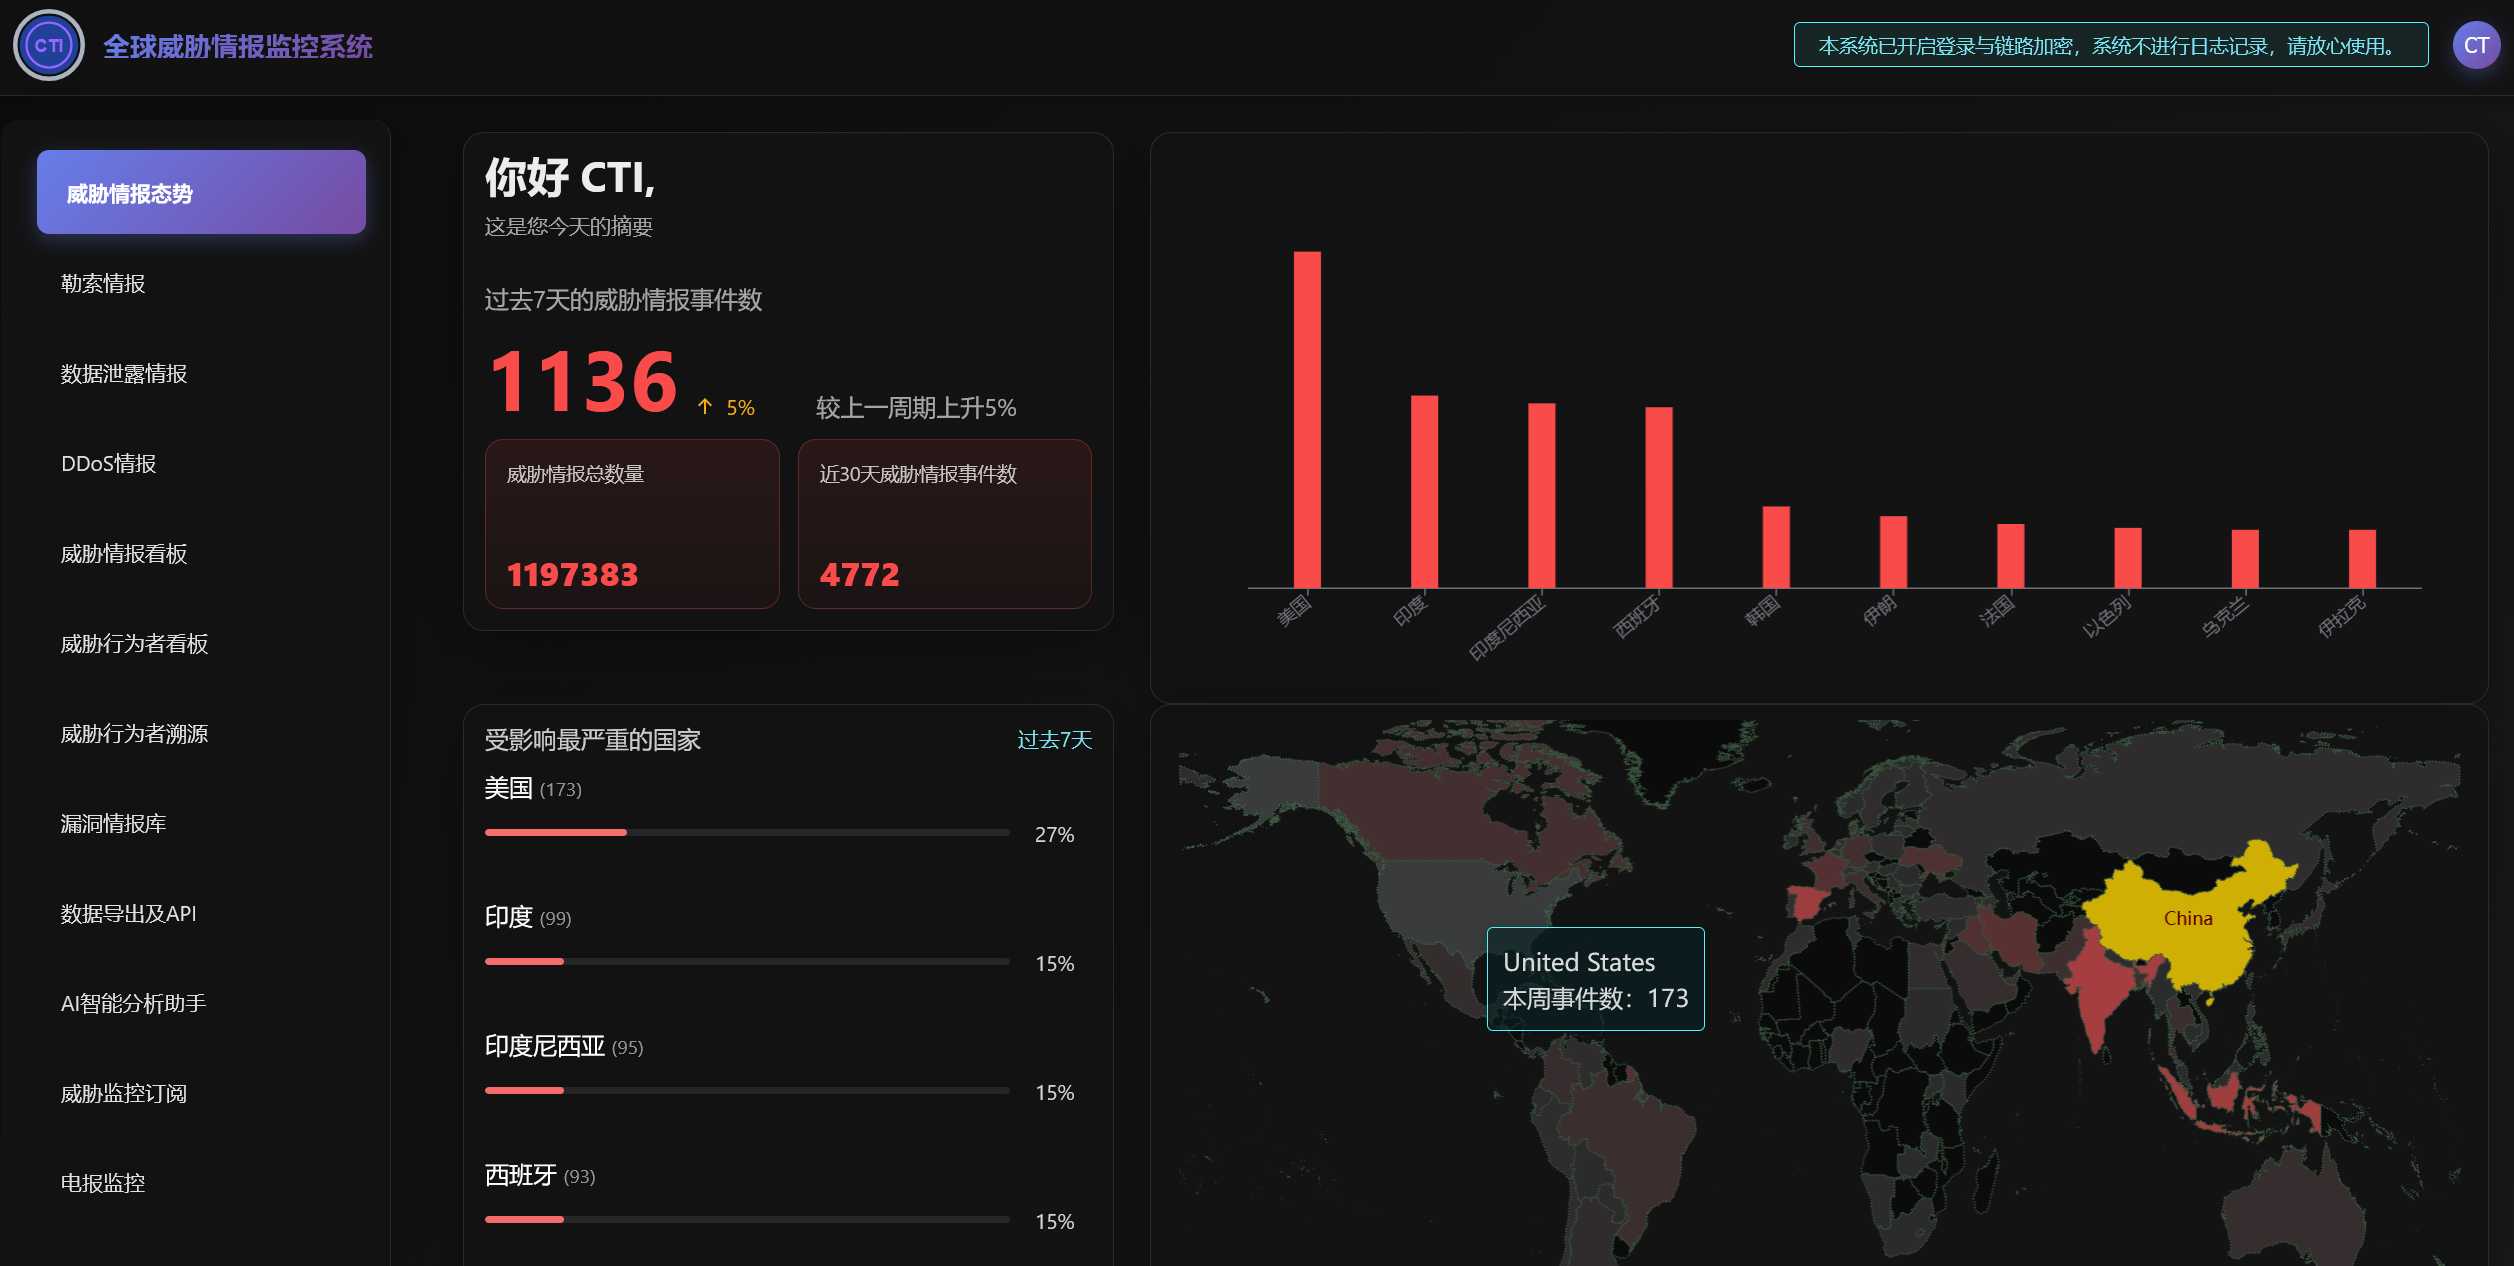Click the 威胁情报总数量 card
This screenshot has width=2514, height=1266.
click(631, 524)
